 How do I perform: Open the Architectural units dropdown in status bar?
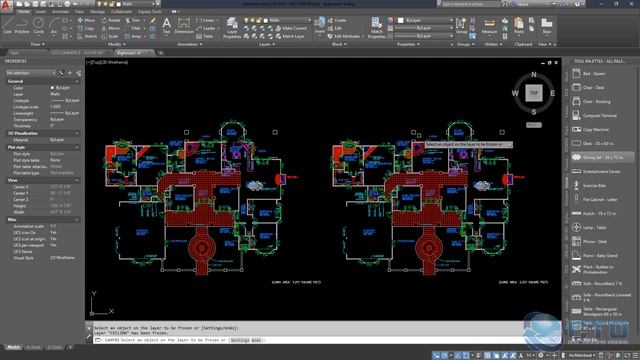(582, 356)
